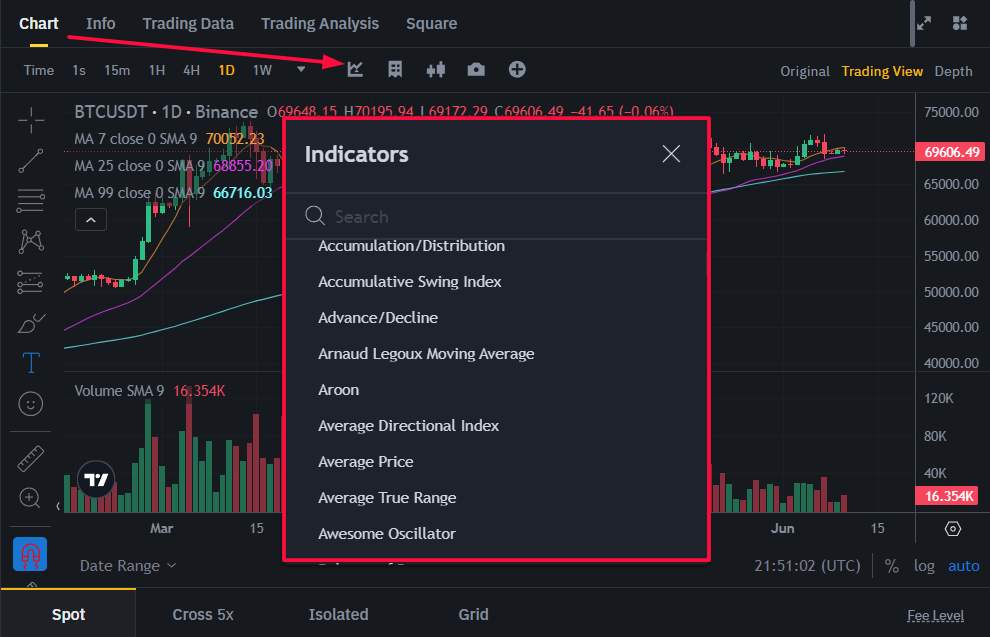
Task: Toggle percent scale mode
Action: coord(892,566)
